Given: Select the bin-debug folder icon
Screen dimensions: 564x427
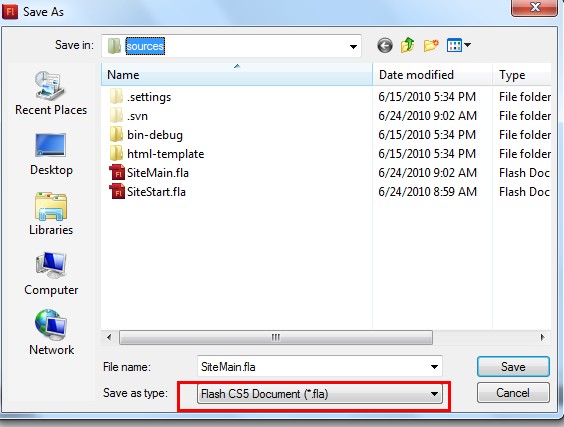Looking at the screenshot, I should [x=116, y=135].
